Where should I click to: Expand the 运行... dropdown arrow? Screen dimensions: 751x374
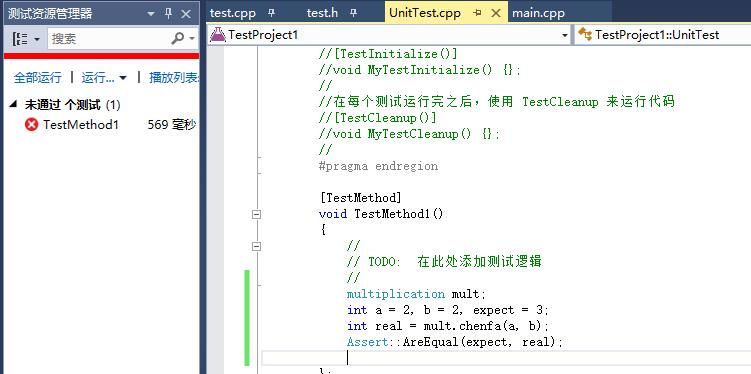(123, 78)
